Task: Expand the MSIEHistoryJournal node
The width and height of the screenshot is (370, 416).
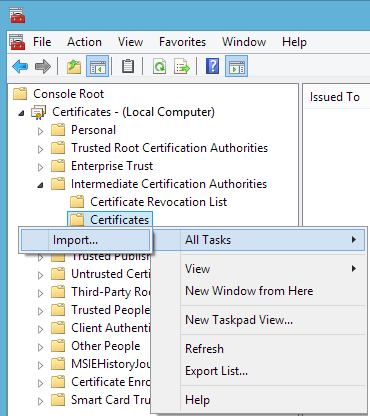Action: point(41,365)
